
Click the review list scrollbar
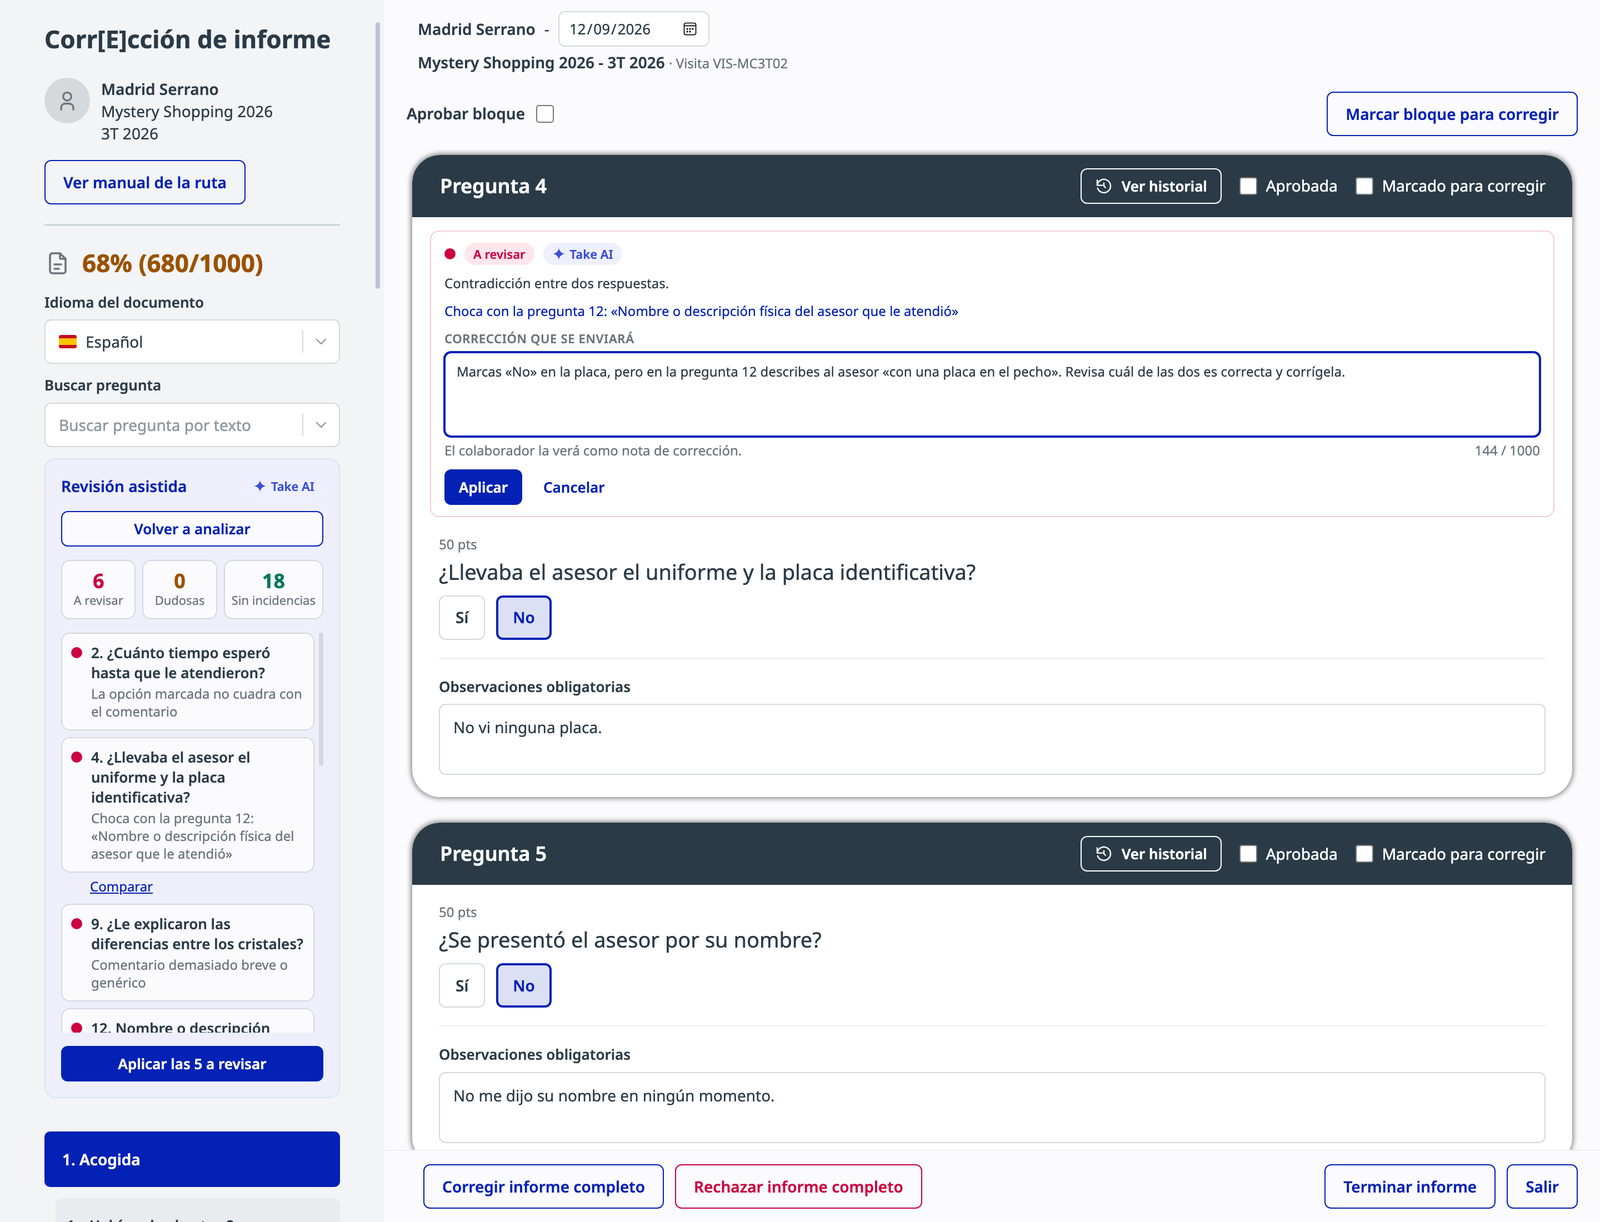tap(321, 700)
